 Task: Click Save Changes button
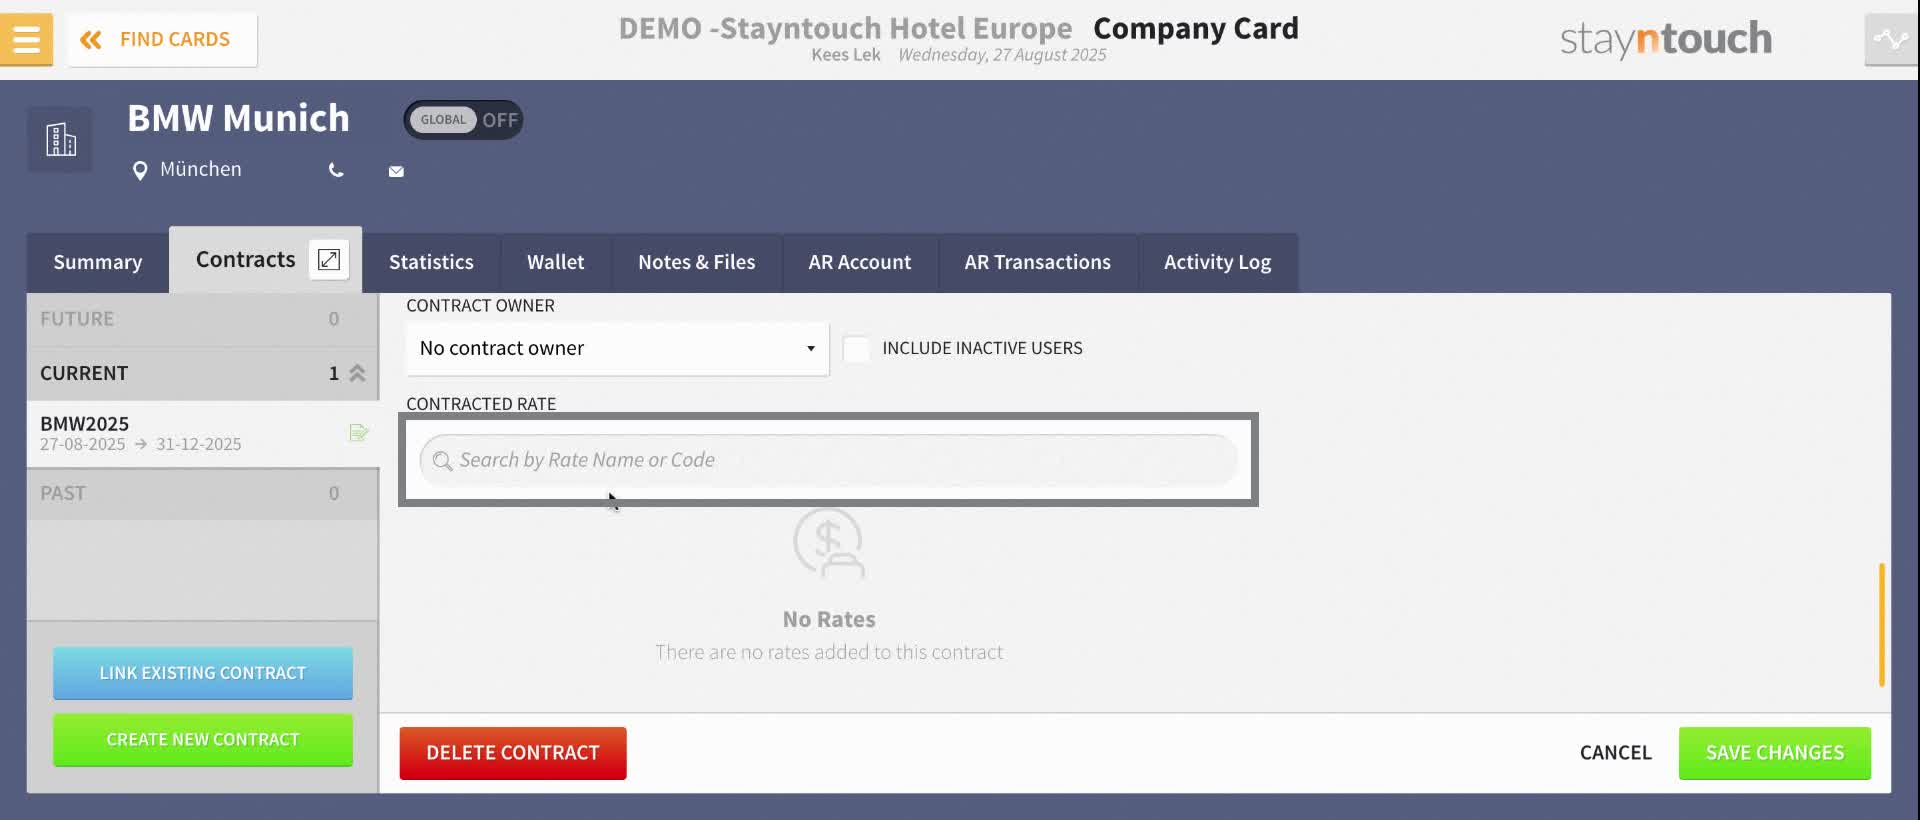pyautogui.click(x=1775, y=753)
